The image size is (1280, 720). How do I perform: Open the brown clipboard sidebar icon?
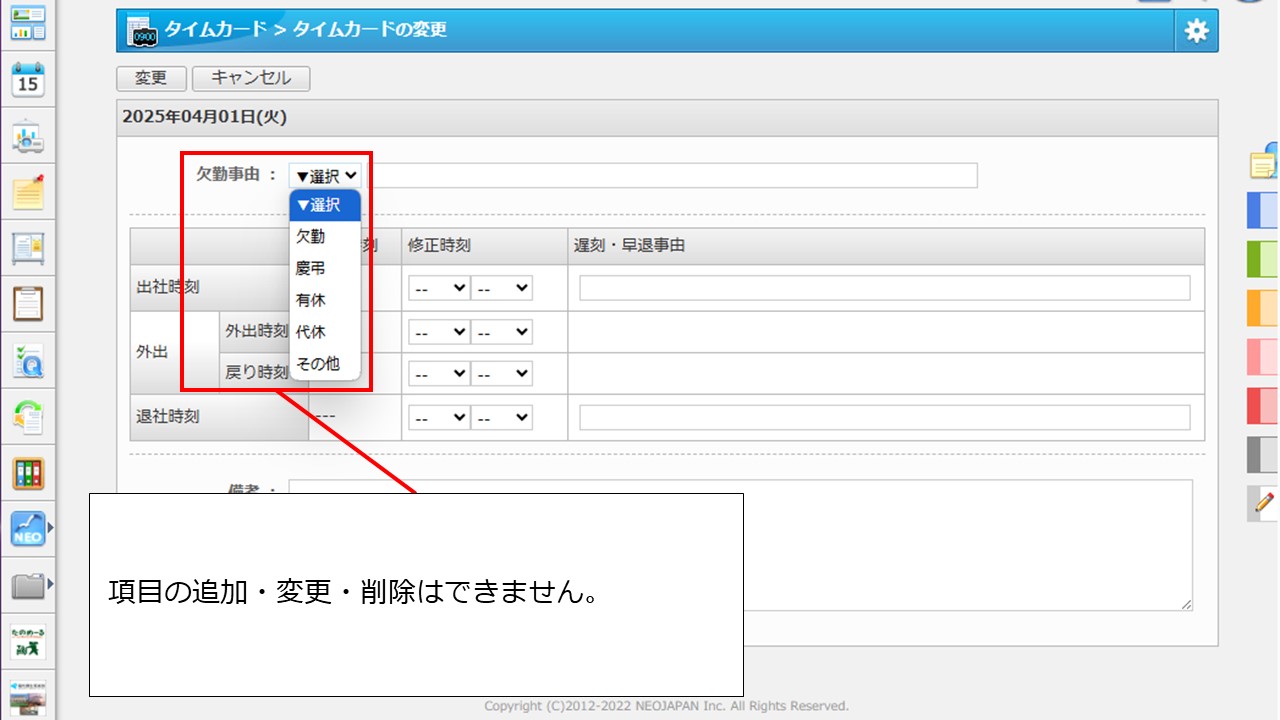(28, 303)
